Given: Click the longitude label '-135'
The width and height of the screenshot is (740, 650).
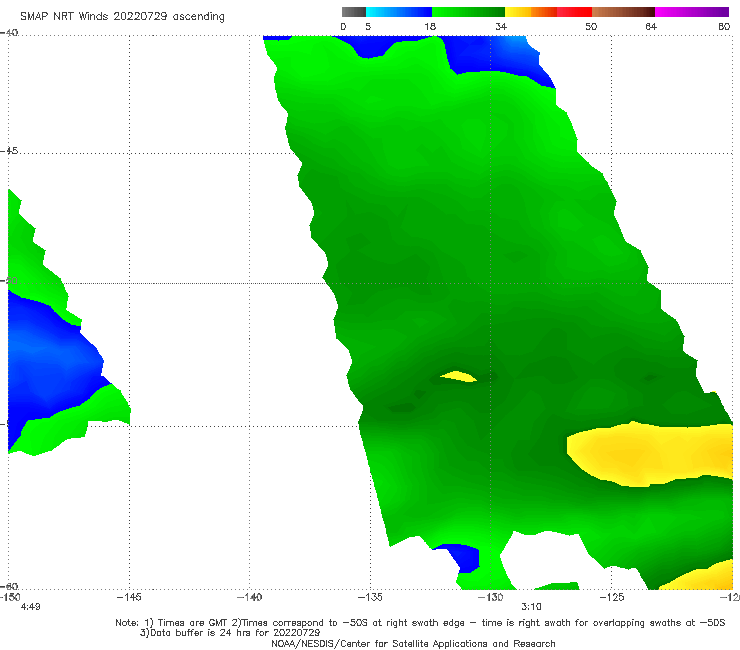Looking at the screenshot, I should [370, 598].
